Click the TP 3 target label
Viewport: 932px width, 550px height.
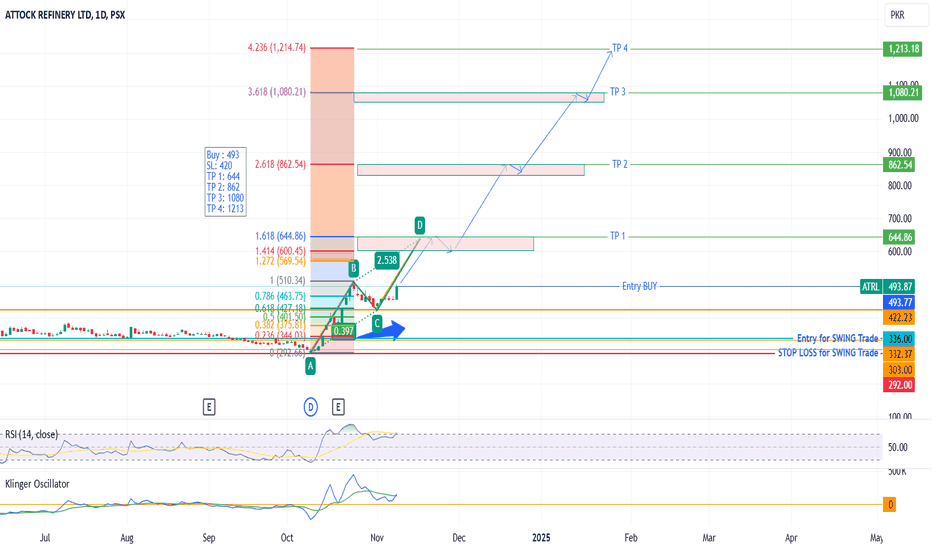click(618, 92)
